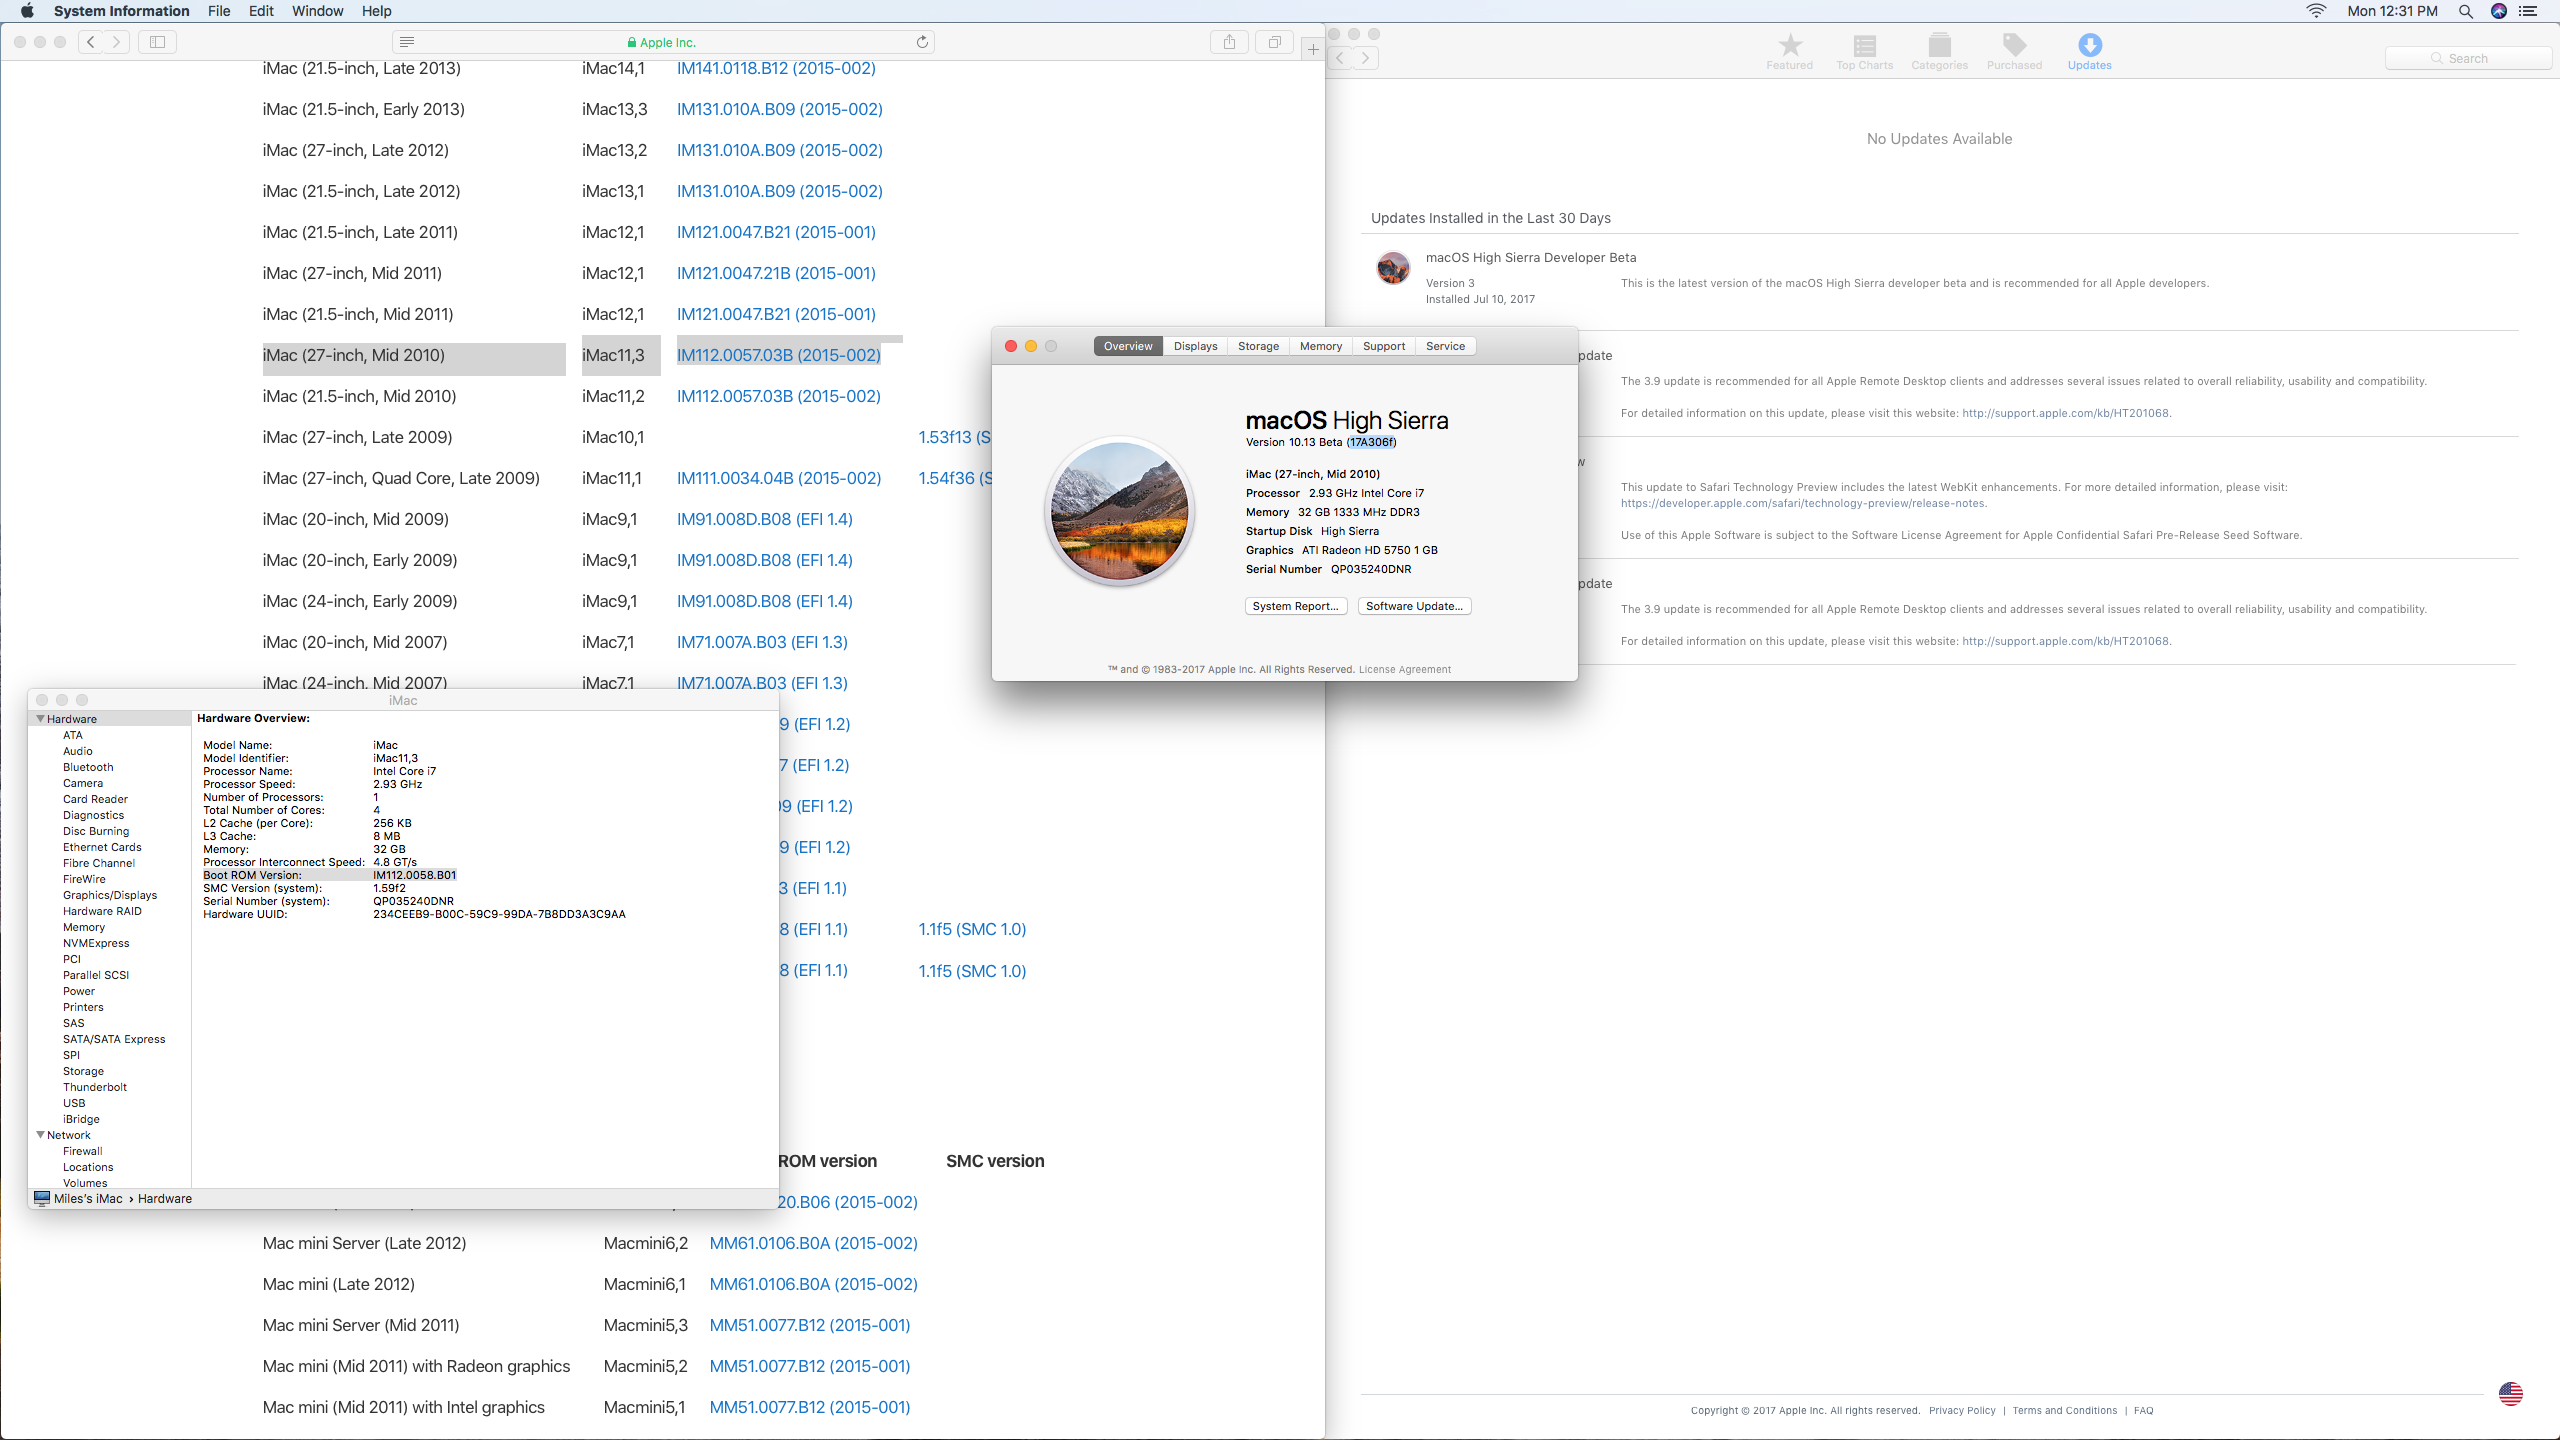Screen dimensions: 2560x1440
Task: Go forward in App Store window
Action: [1367, 58]
